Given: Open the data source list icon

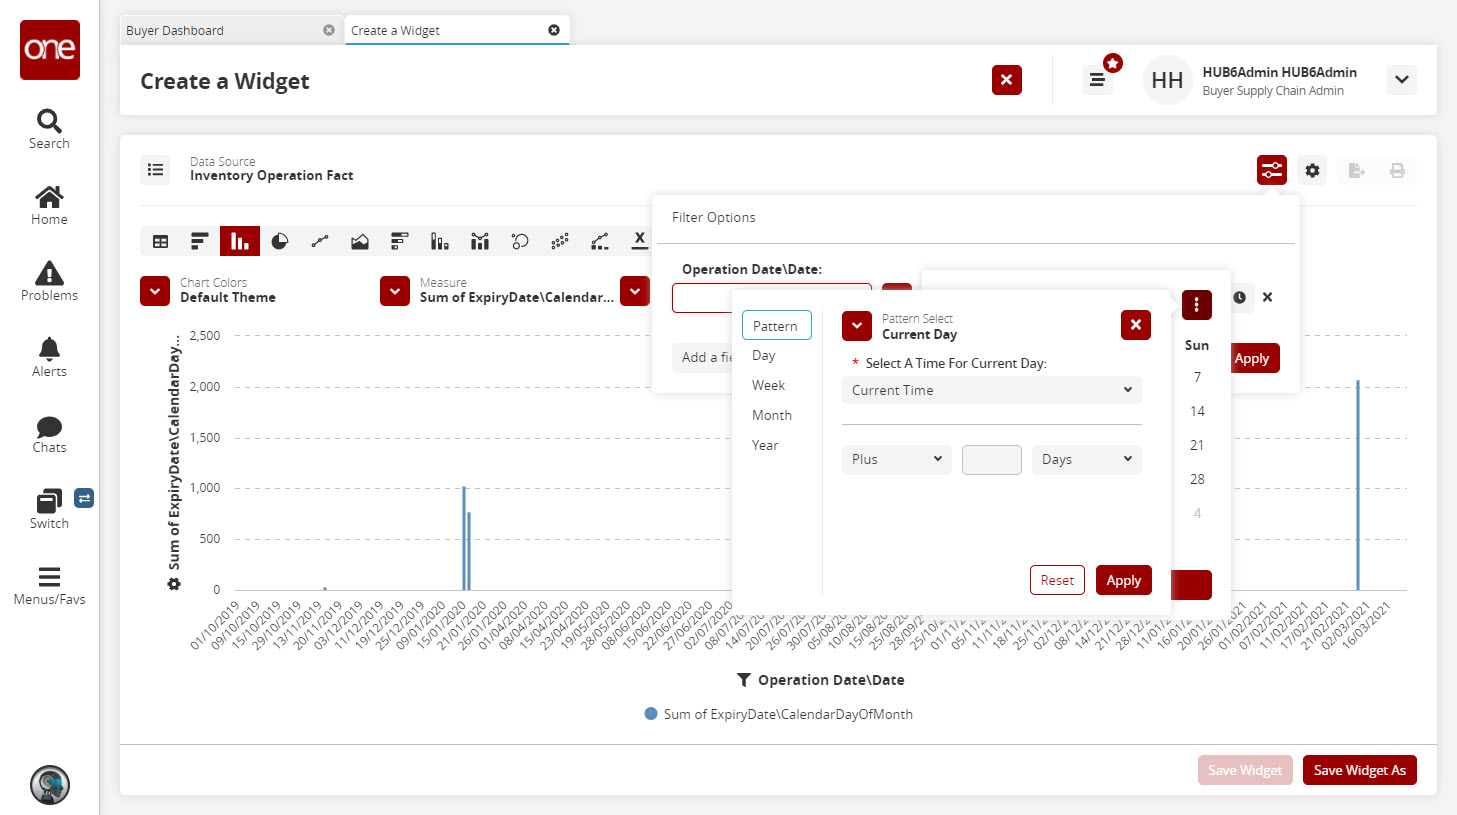Looking at the screenshot, I should pyautogui.click(x=156, y=170).
